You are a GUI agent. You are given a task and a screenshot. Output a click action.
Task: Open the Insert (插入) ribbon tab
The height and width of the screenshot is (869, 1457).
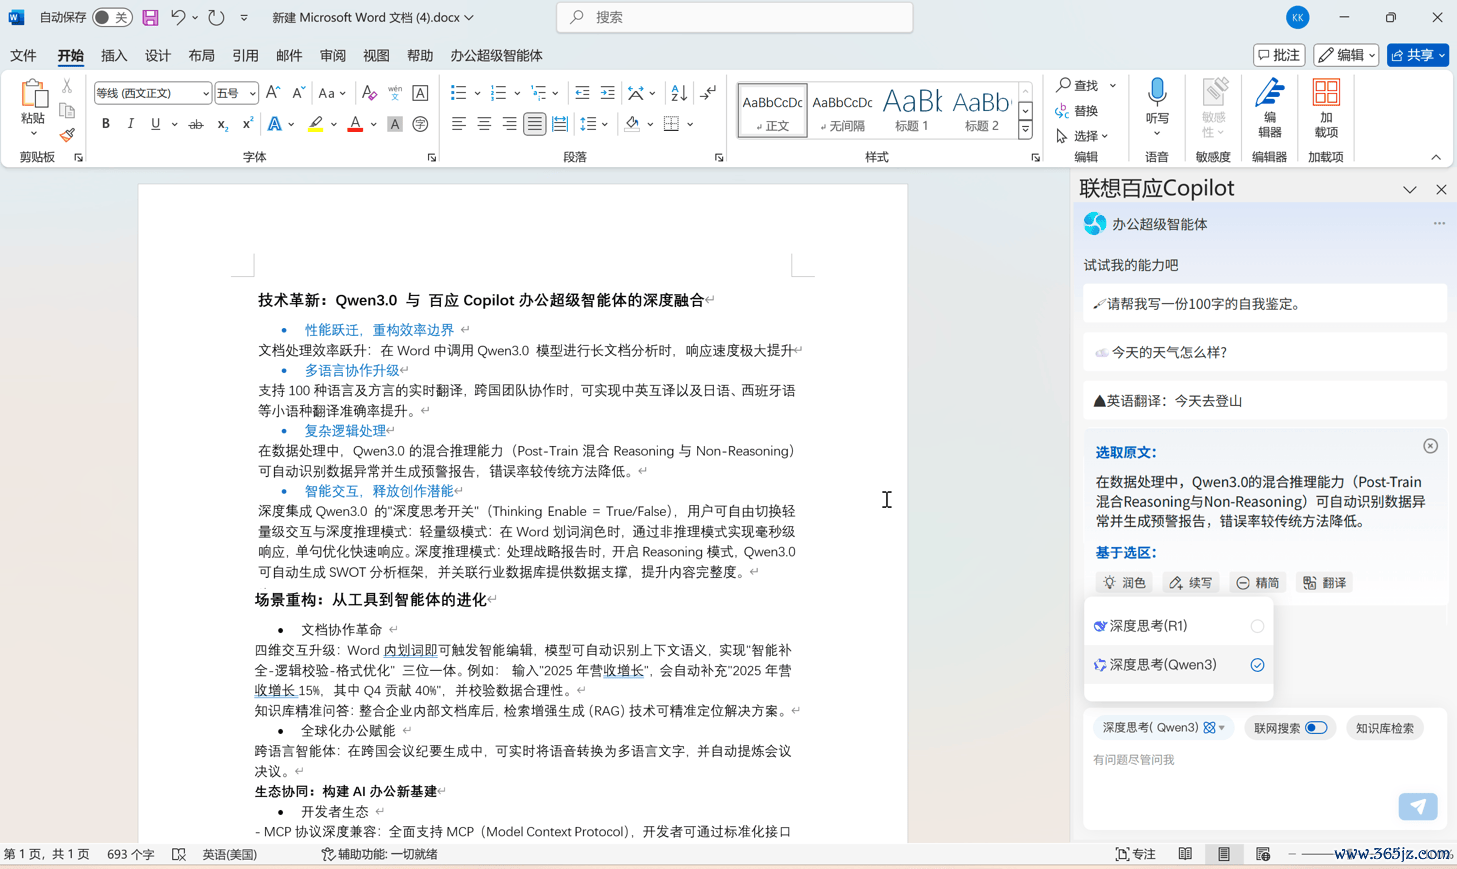[114, 55]
